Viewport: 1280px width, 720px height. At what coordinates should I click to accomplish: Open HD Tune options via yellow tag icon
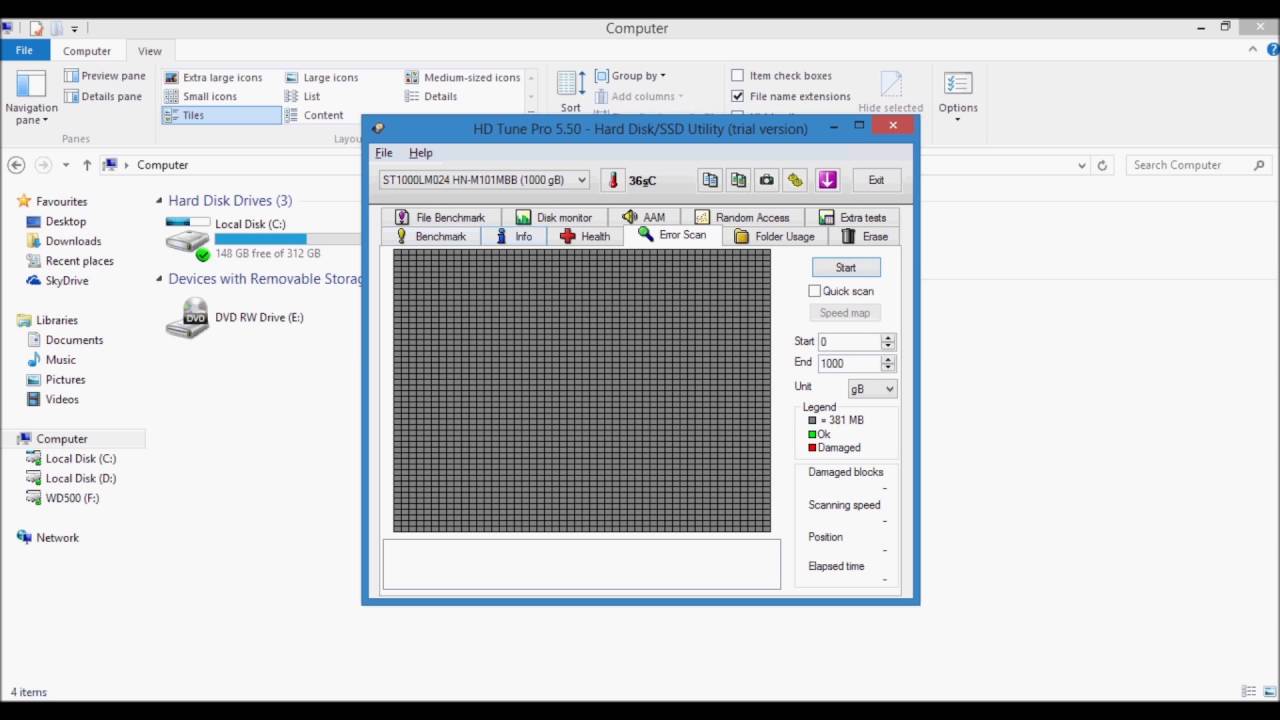pyautogui.click(x=795, y=180)
